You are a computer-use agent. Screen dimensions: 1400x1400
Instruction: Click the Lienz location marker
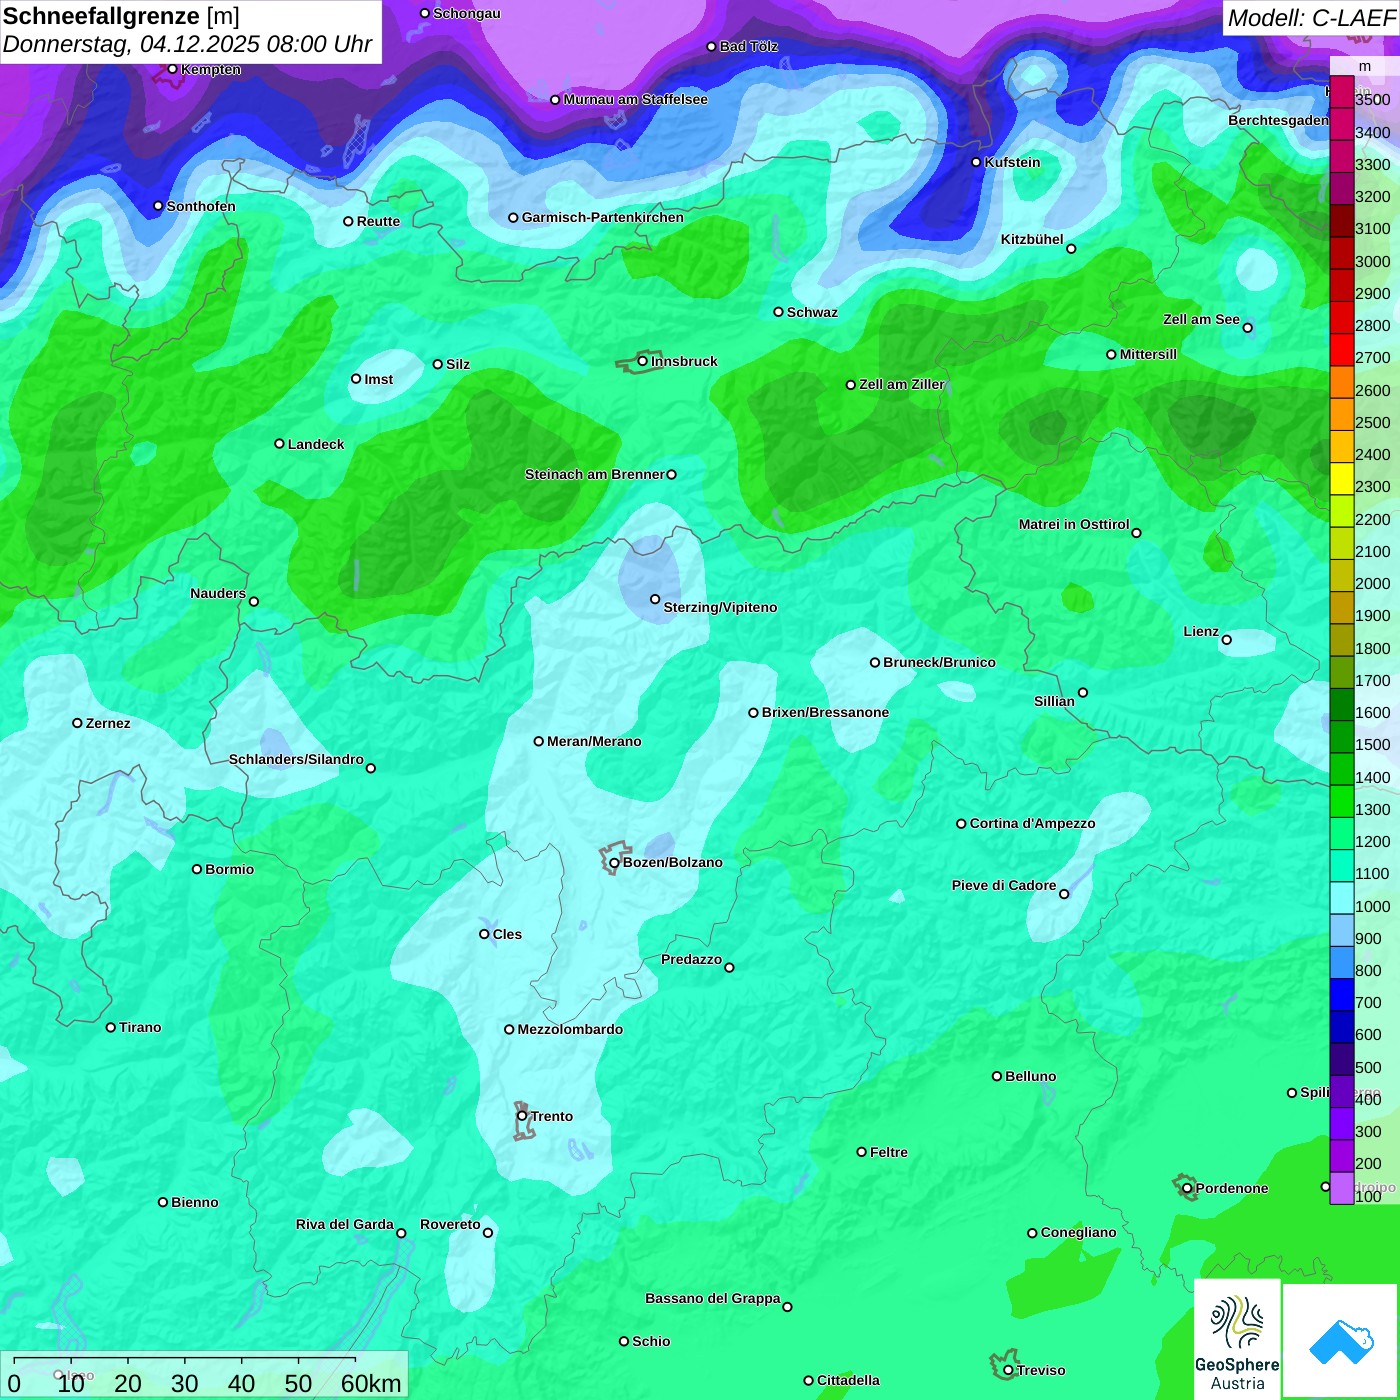tap(1227, 640)
